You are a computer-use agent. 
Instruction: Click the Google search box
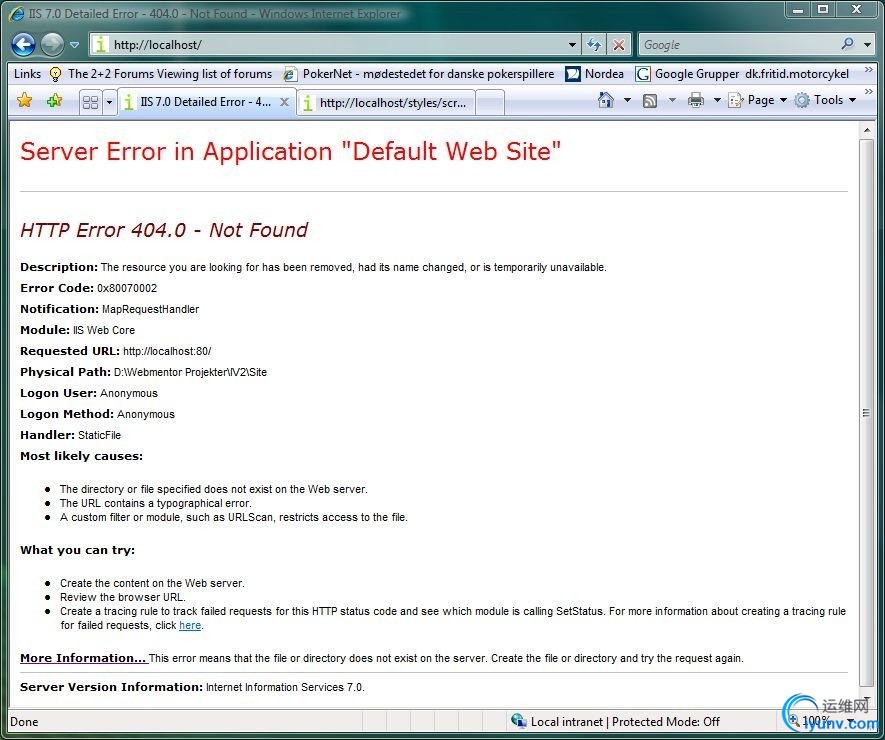(x=737, y=45)
